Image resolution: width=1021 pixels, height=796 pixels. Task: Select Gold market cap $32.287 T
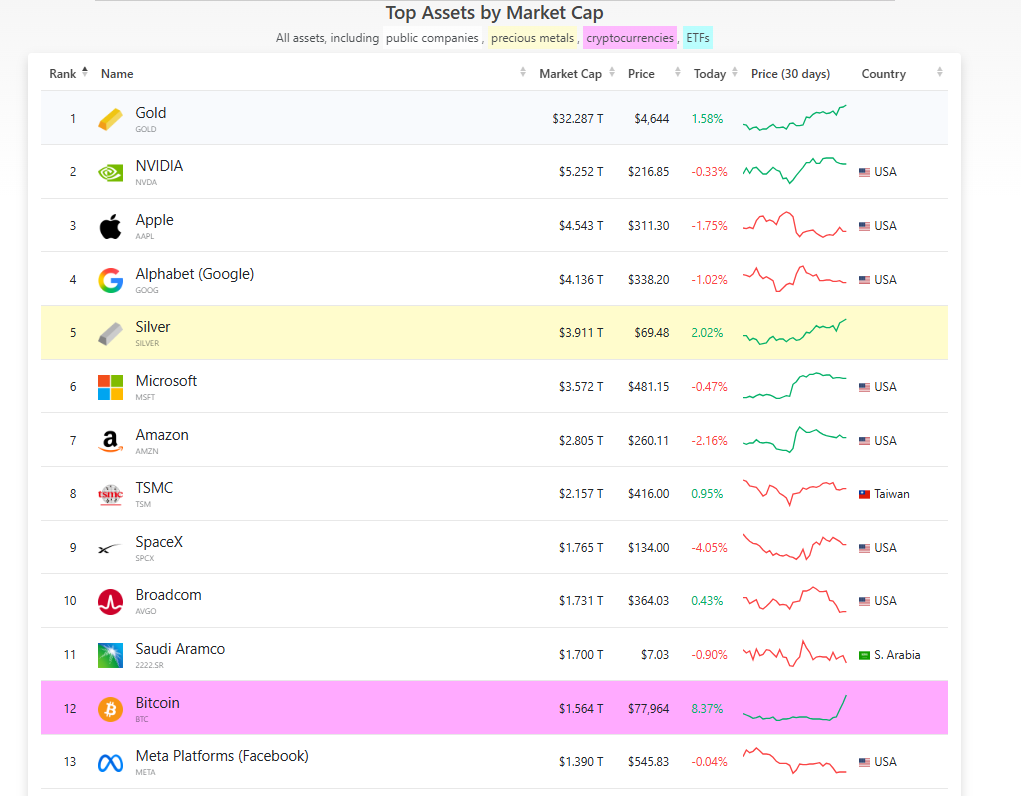pos(578,119)
